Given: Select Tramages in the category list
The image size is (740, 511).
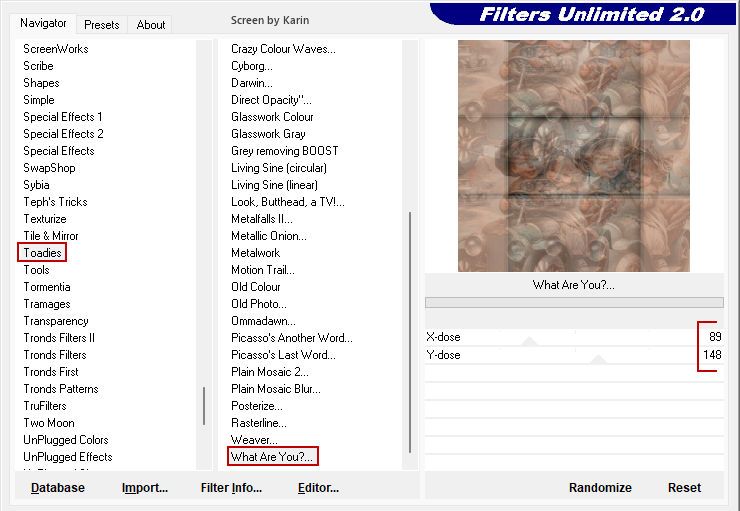Looking at the screenshot, I should pos(47,304).
